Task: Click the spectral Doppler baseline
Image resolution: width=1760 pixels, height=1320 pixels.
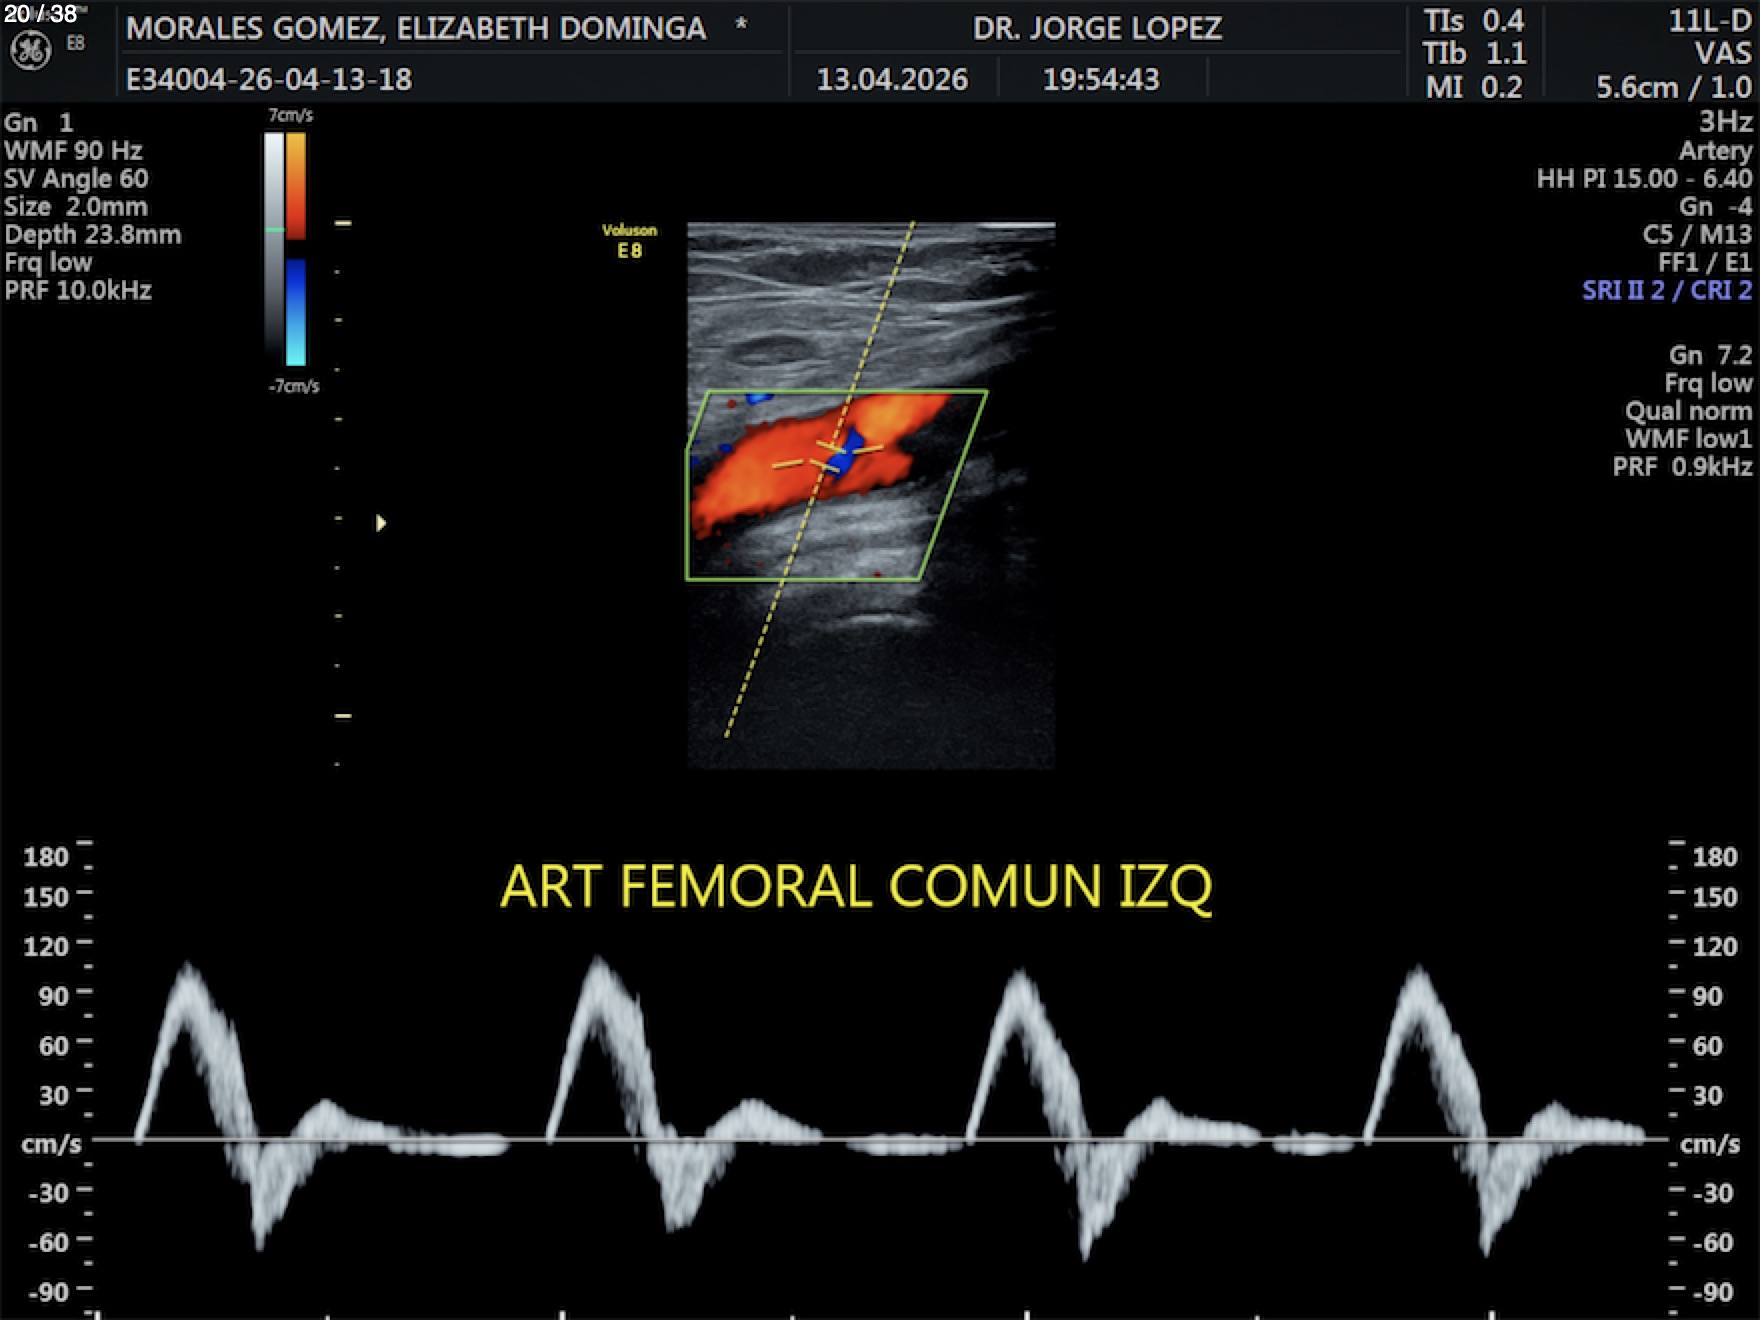Action: click(x=880, y=1139)
